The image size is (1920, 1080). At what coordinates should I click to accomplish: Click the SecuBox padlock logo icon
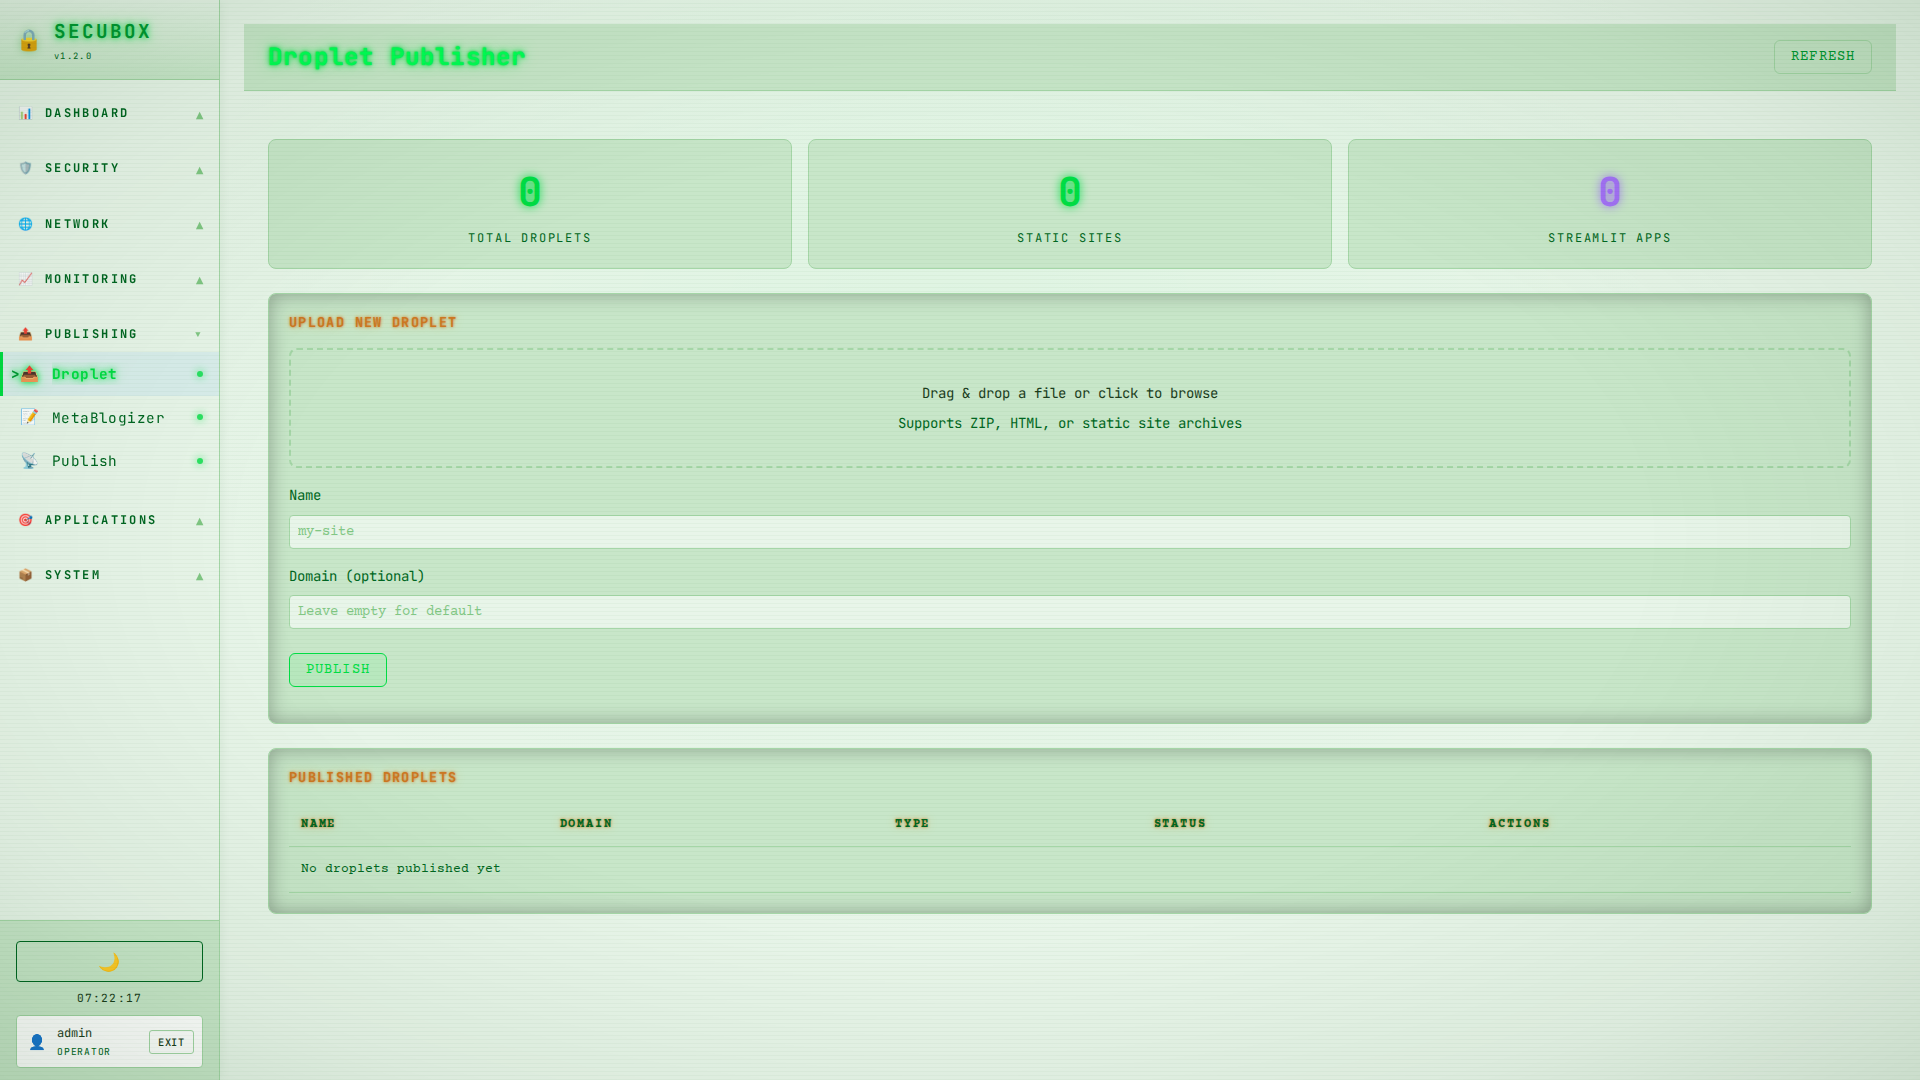[29, 41]
